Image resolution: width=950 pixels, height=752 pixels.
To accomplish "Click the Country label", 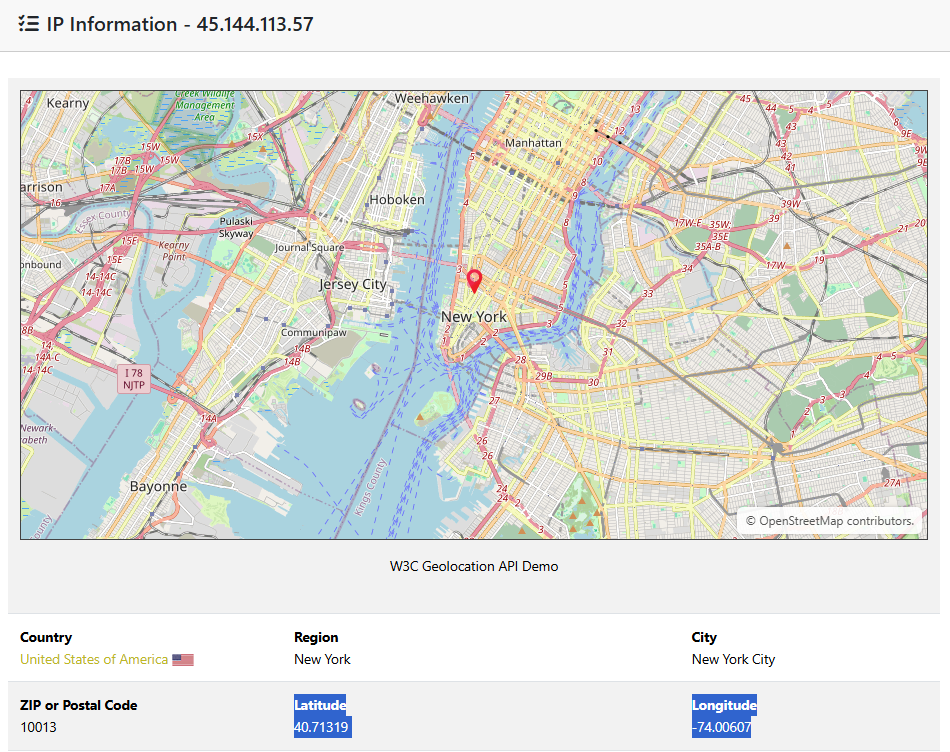I will 46,637.
